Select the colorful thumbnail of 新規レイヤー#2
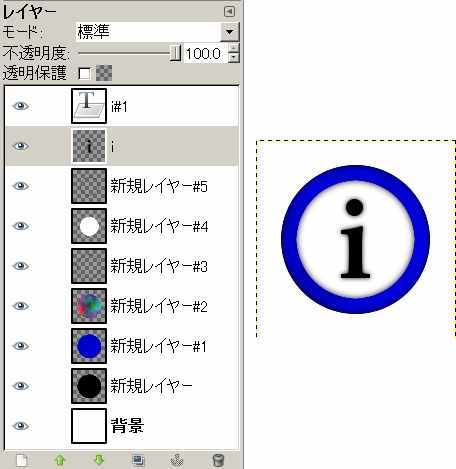 (89, 306)
